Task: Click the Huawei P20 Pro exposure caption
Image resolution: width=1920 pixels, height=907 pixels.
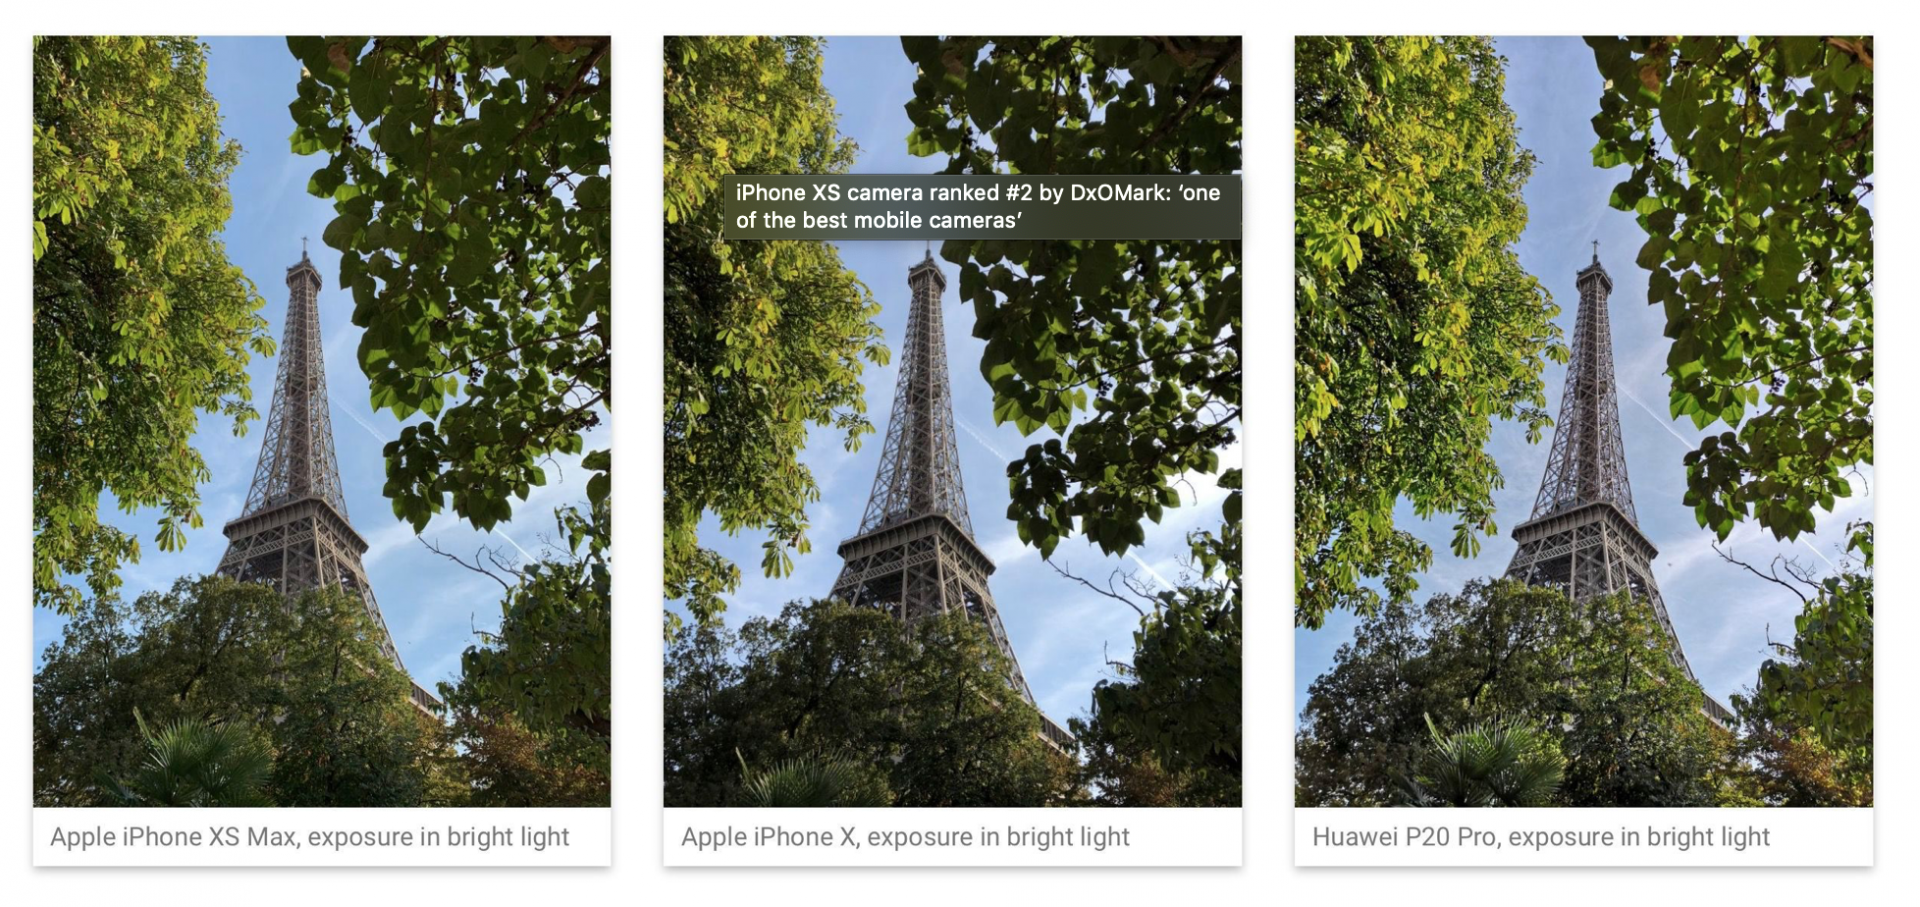Action: tap(1541, 837)
